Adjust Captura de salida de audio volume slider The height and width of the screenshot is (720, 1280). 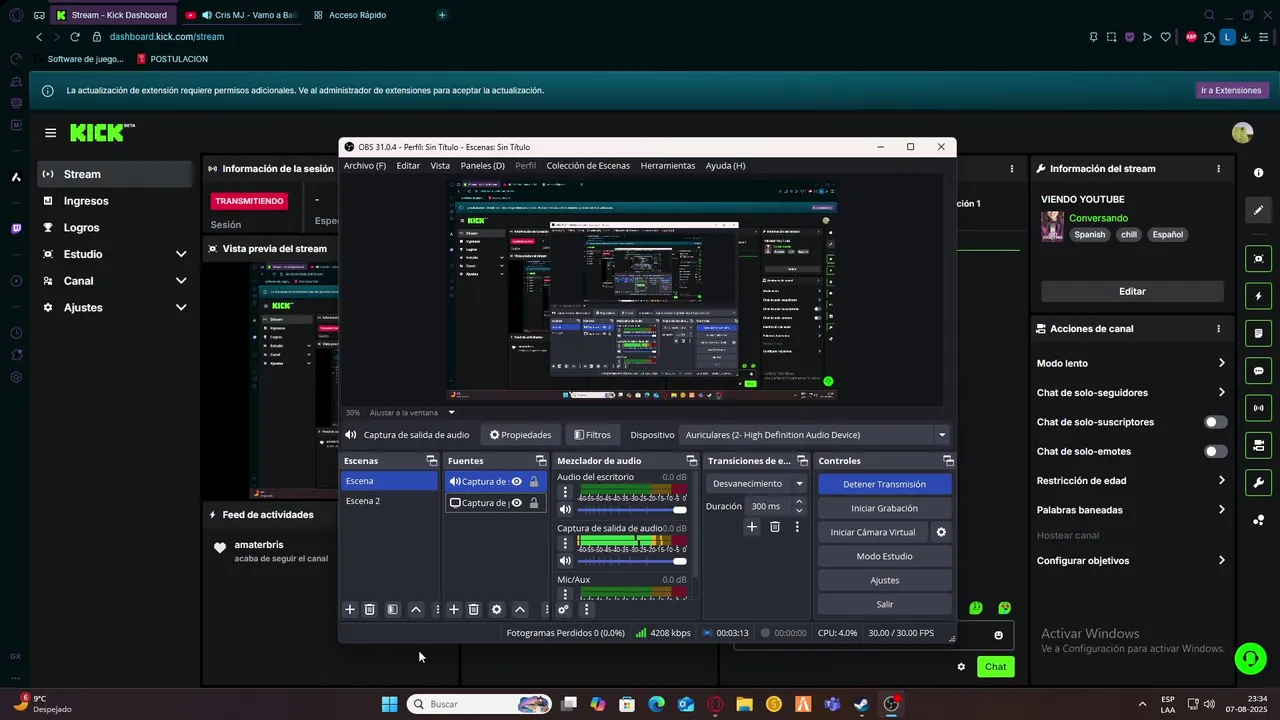632,561
